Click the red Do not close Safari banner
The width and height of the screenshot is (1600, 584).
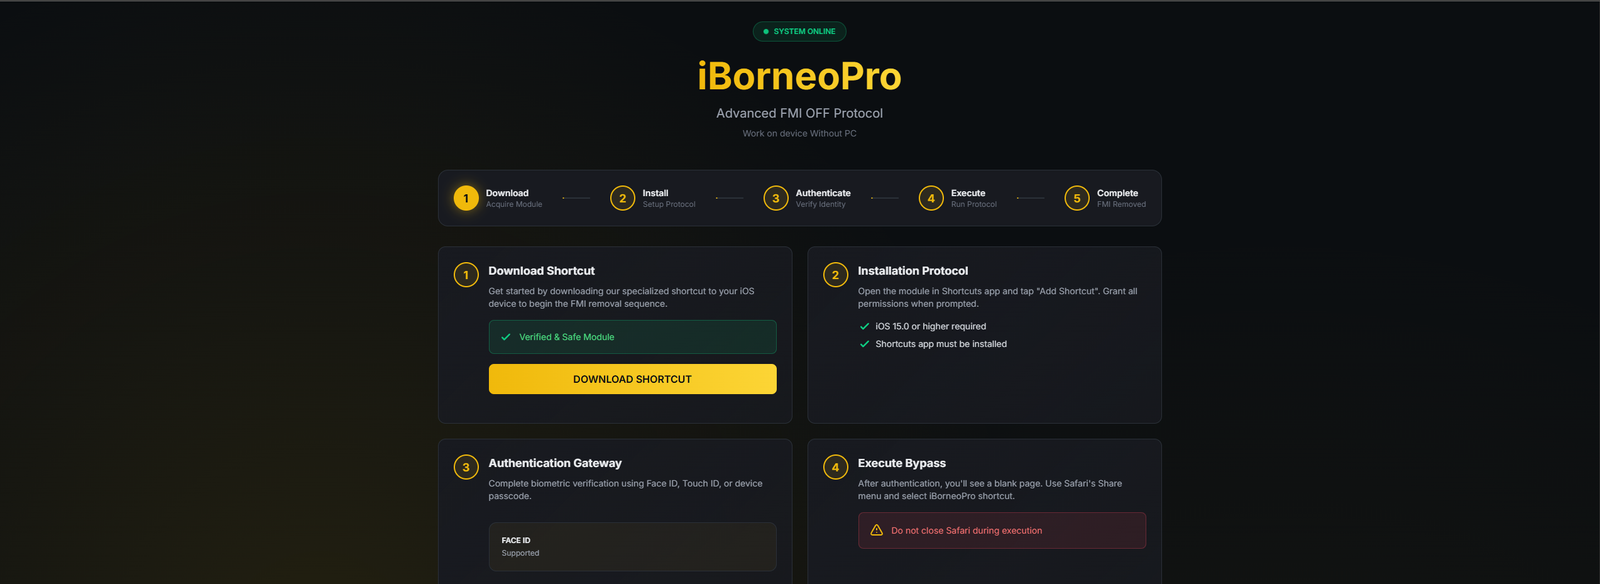click(x=1001, y=530)
